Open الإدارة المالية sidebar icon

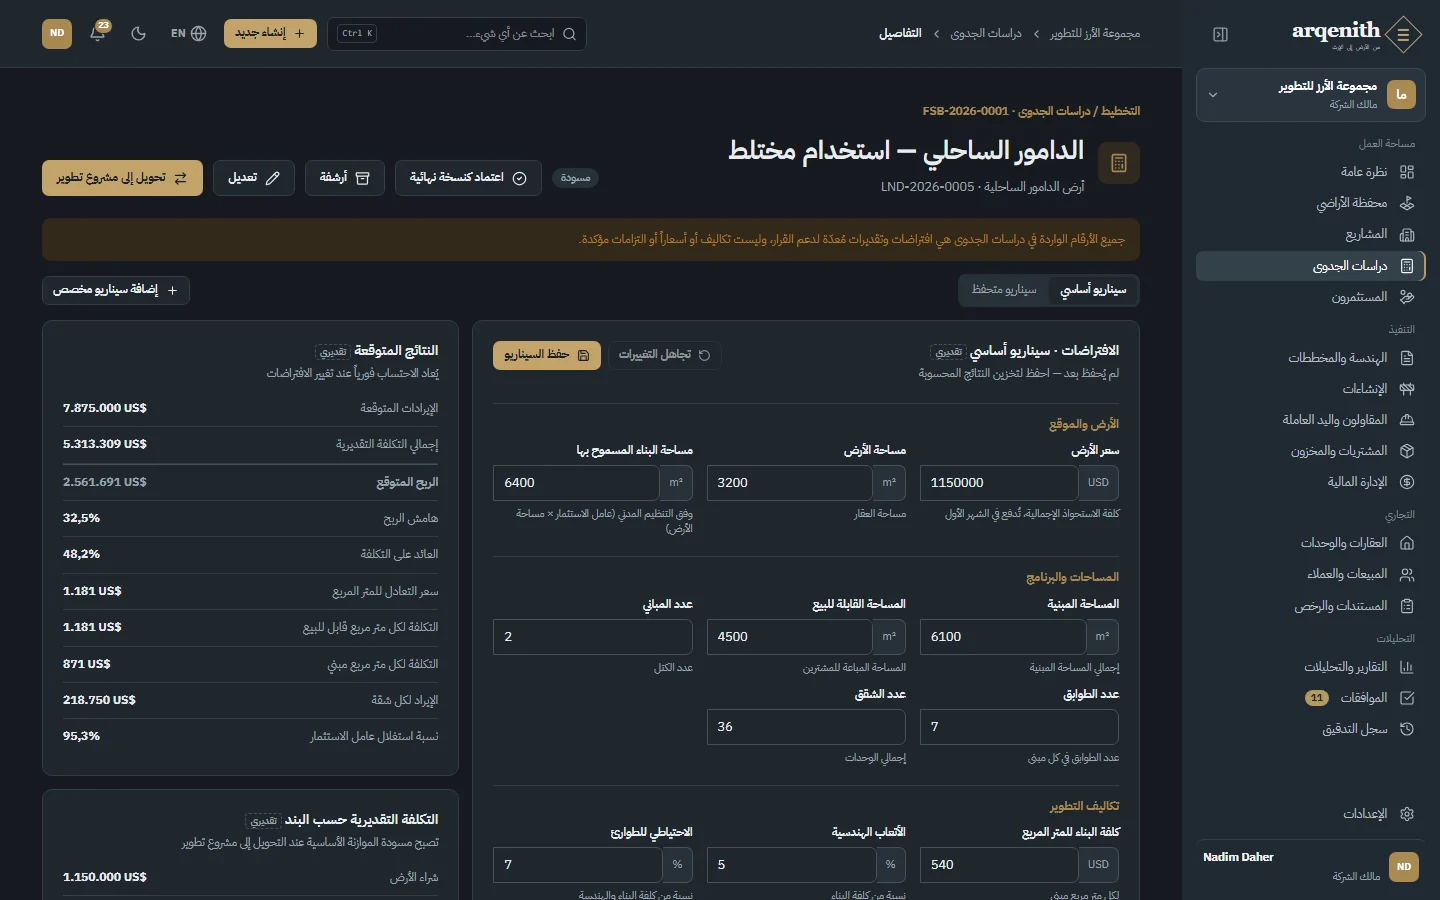point(1407,482)
